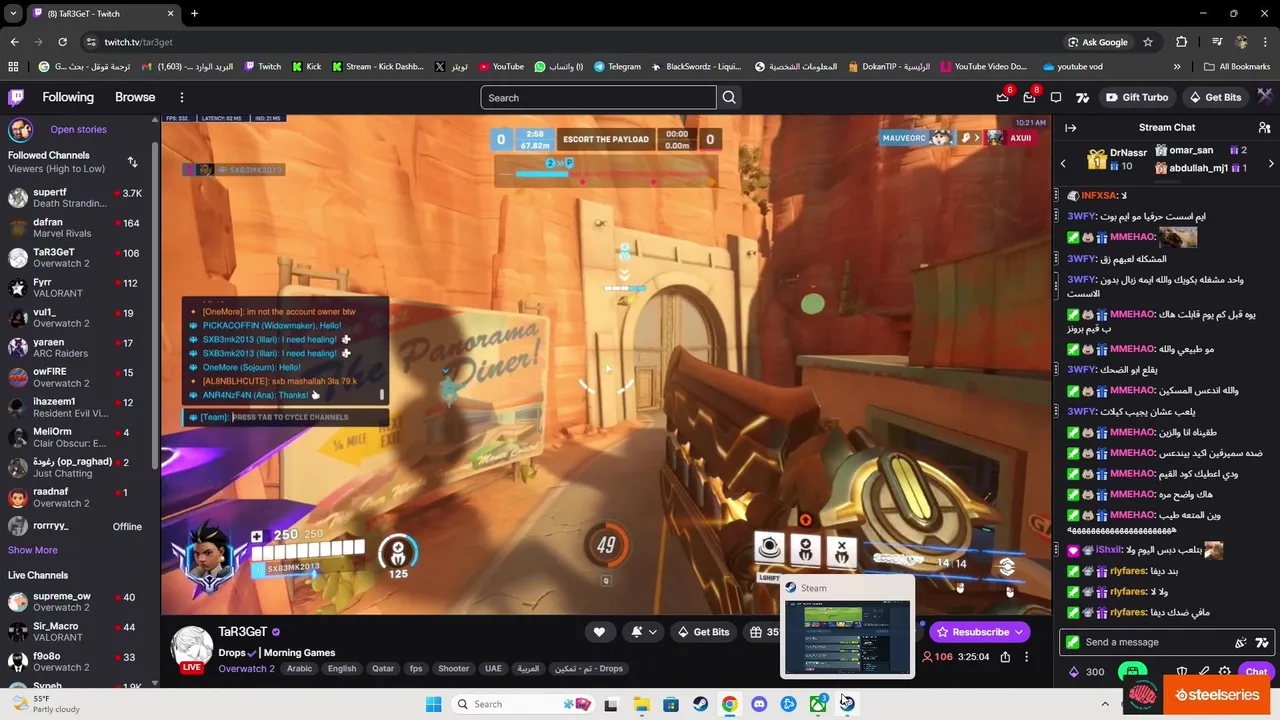Click the browser address bar URL

coord(138,42)
